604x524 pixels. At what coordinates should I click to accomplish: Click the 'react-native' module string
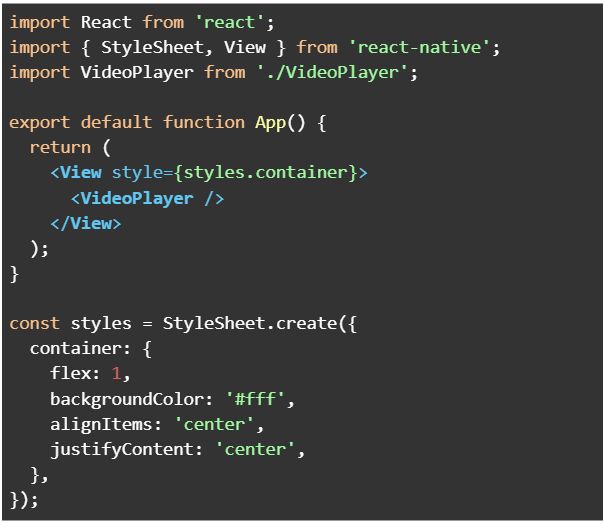419,47
